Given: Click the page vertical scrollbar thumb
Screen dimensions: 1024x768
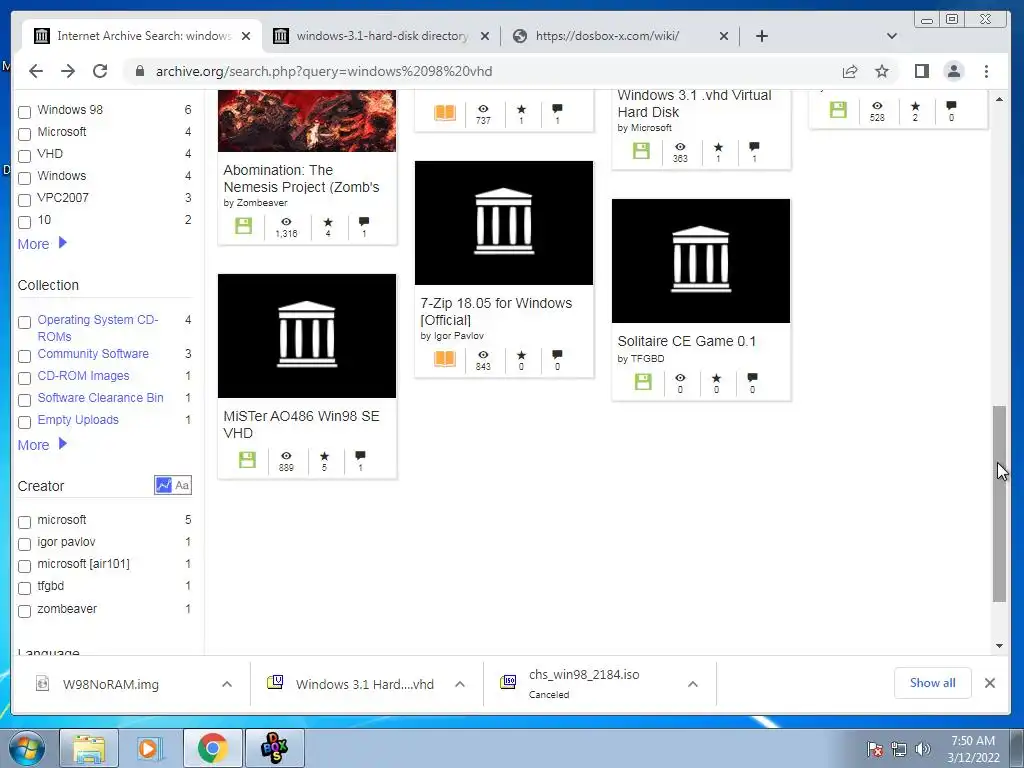Looking at the screenshot, I should click(x=999, y=504).
